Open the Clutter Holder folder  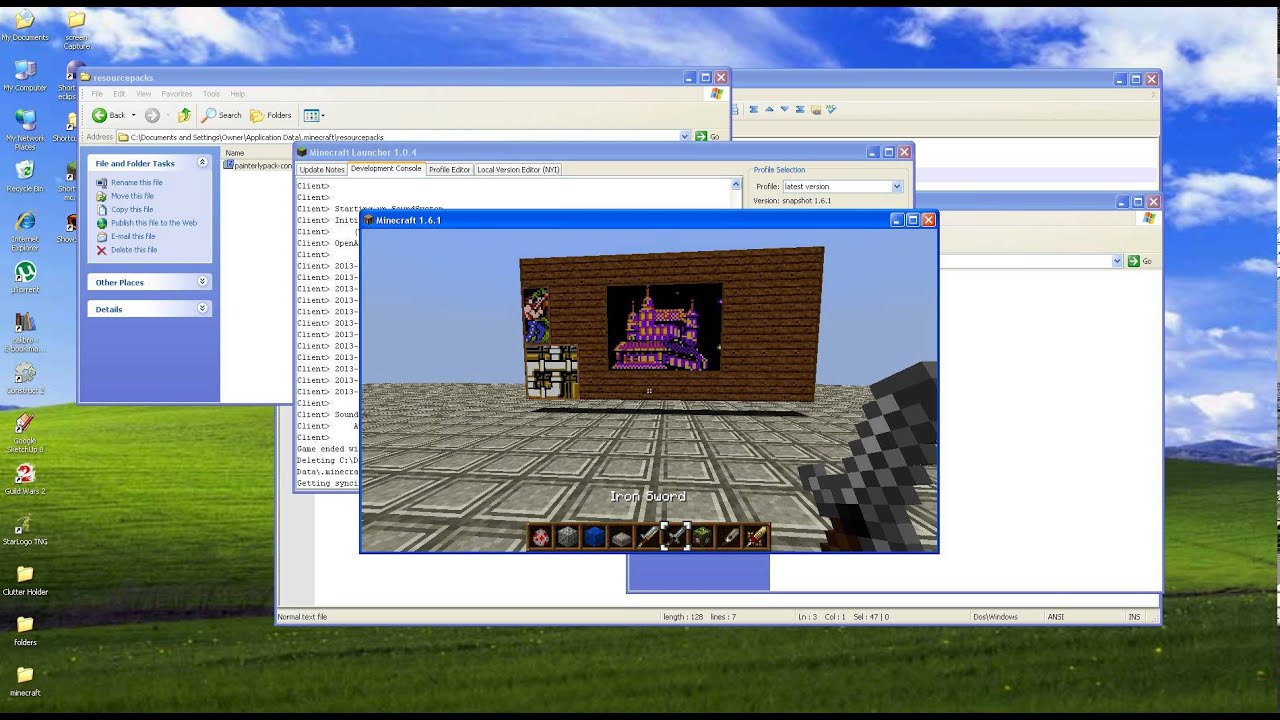tap(25, 578)
